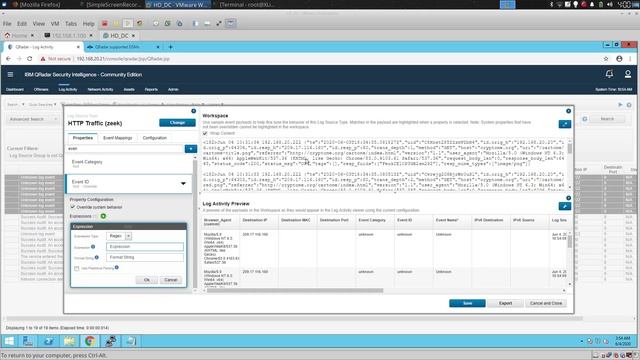The width and height of the screenshot is (640, 360).
Task: Expand the Workspace panel with blue arrow button
Action: (565, 124)
